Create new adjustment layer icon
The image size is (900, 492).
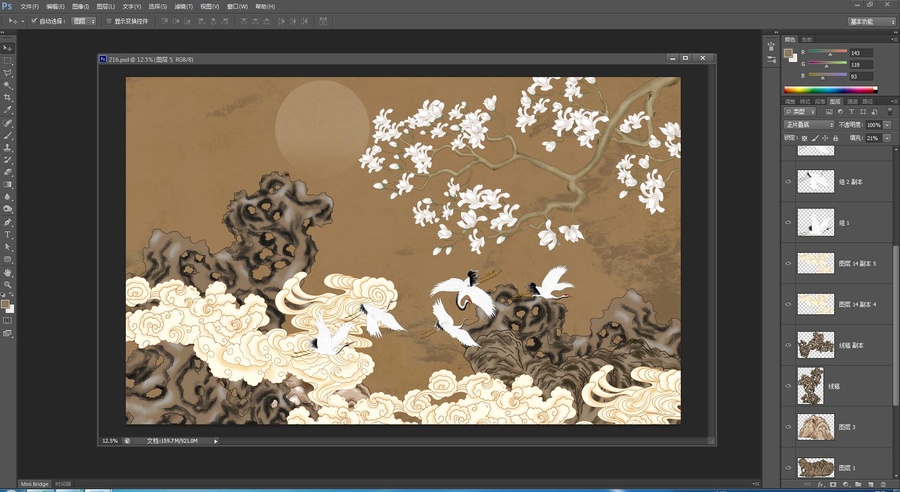point(846,485)
